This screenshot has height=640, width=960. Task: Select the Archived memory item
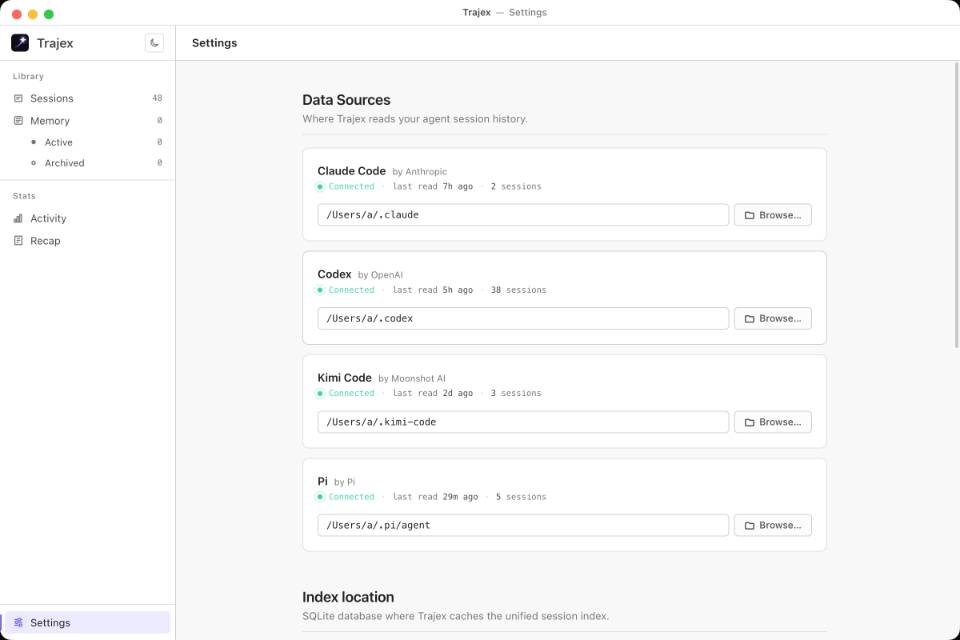pos(88,163)
